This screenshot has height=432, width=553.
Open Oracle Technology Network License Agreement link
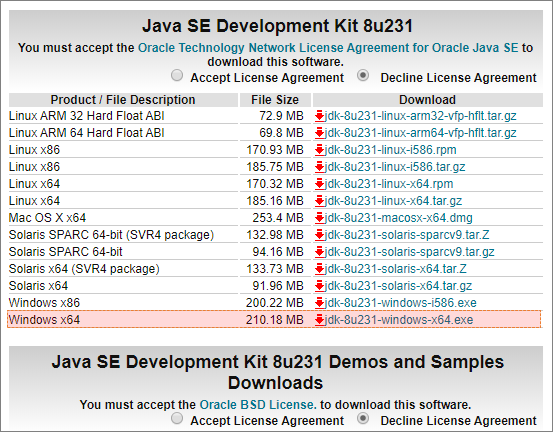tap(328, 48)
